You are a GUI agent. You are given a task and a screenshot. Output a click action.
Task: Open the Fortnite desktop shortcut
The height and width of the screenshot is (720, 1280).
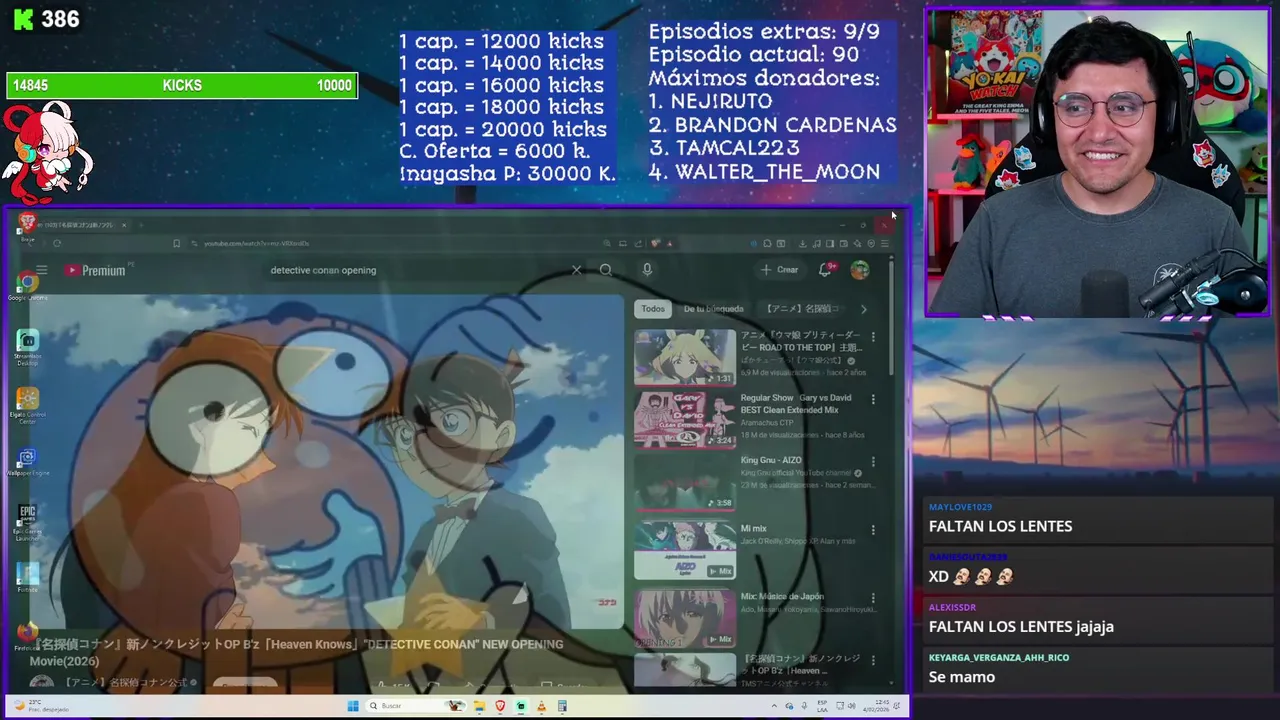[27, 577]
